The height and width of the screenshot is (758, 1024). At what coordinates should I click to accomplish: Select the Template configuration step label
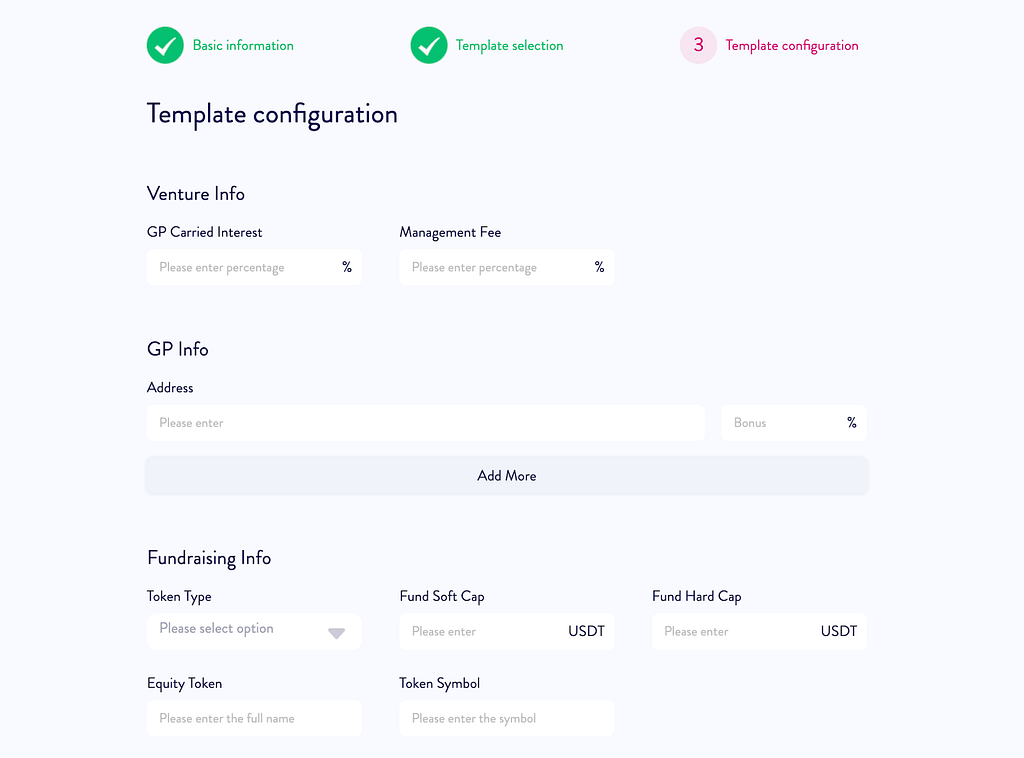[x=792, y=45]
